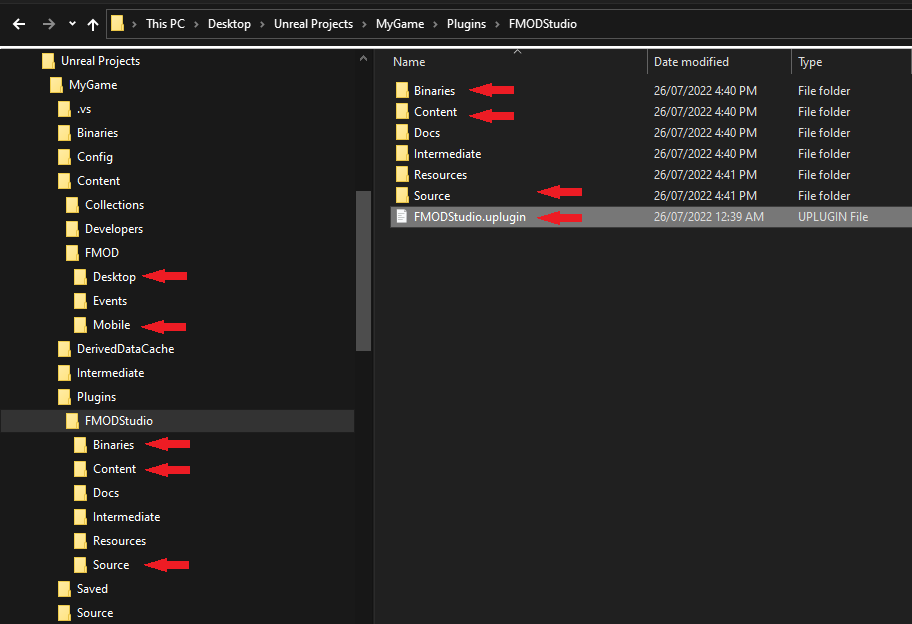Click Resources folder name in file list
This screenshot has width=912, height=624.
tap(440, 174)
